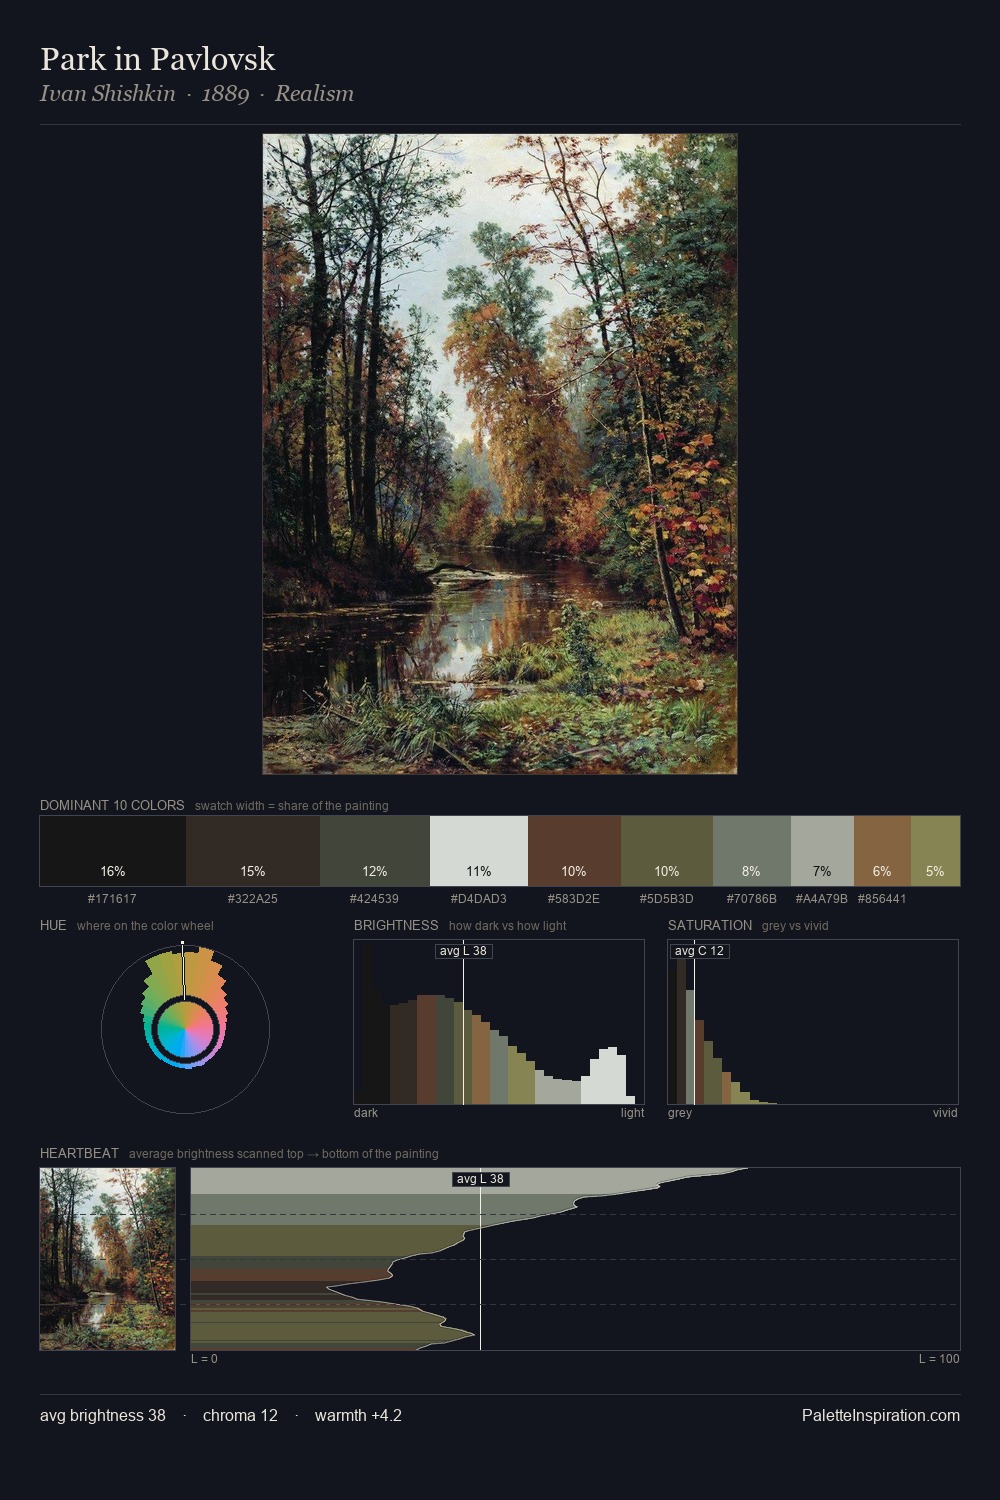Select the brown 10% swatch #583D2E

coord(574,851)
